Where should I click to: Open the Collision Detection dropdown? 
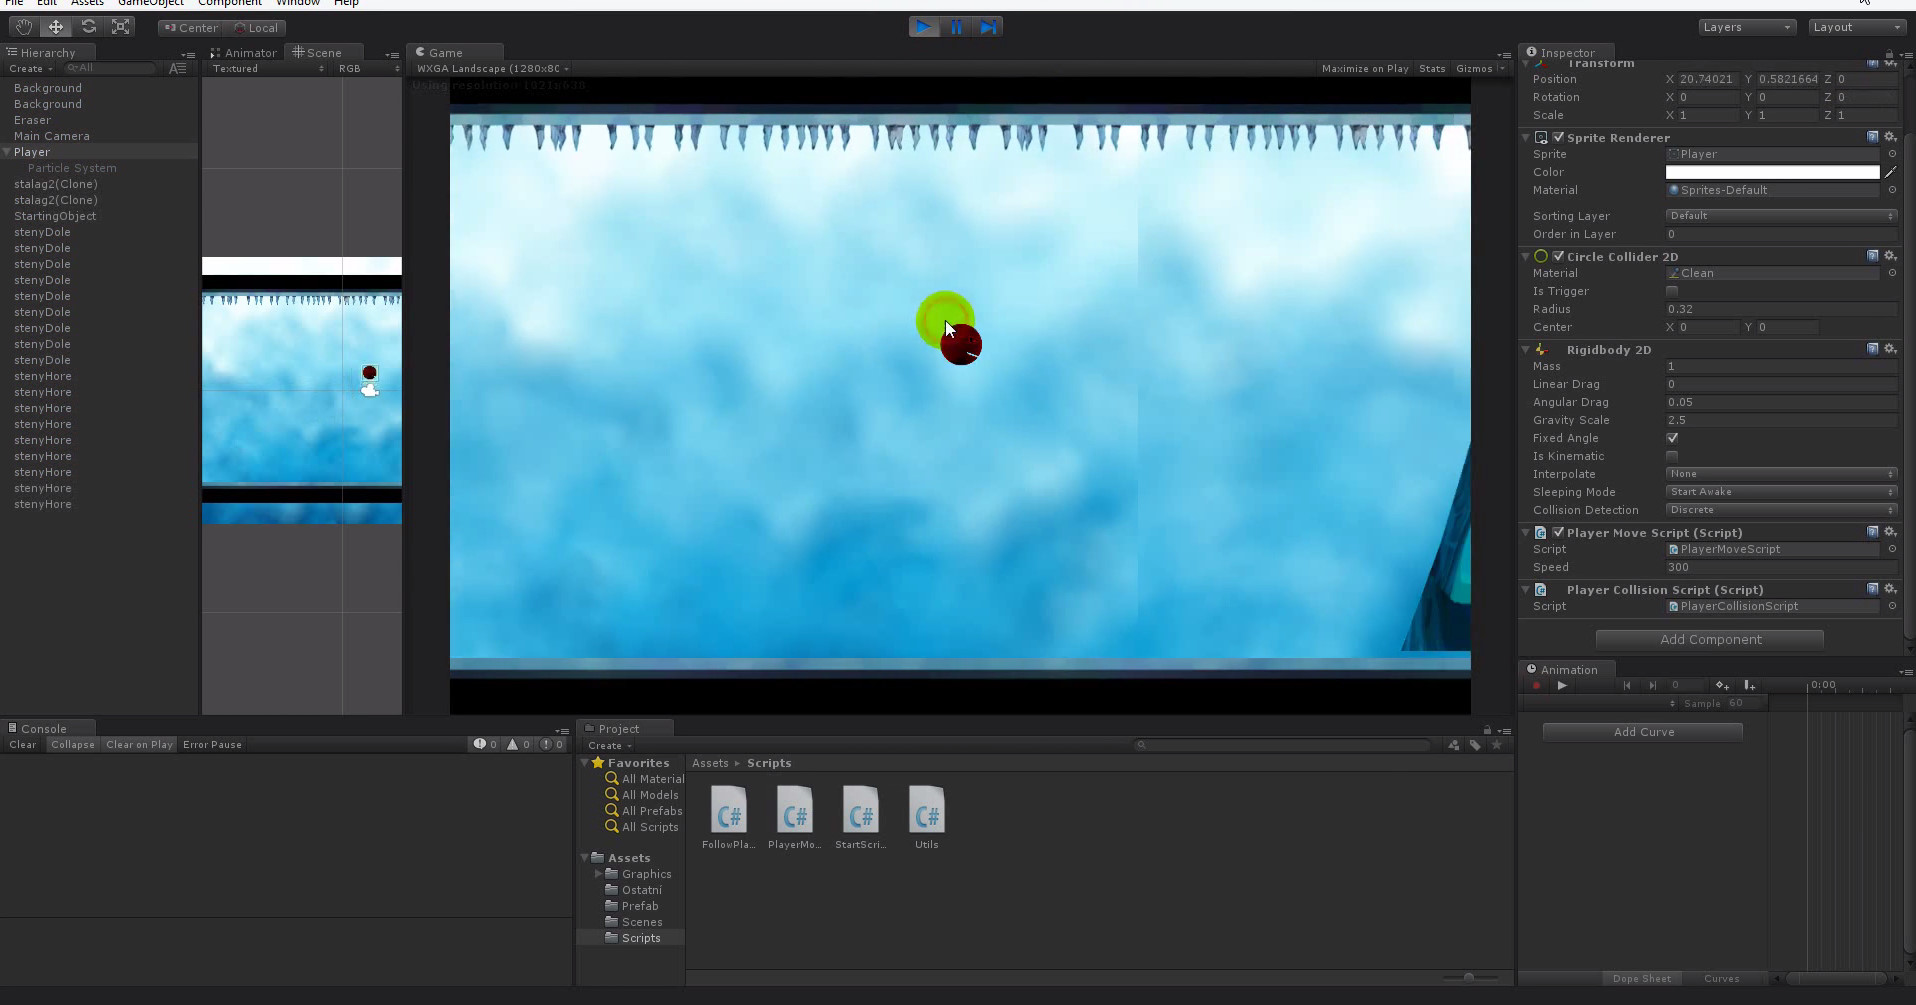coord(1780,510)
